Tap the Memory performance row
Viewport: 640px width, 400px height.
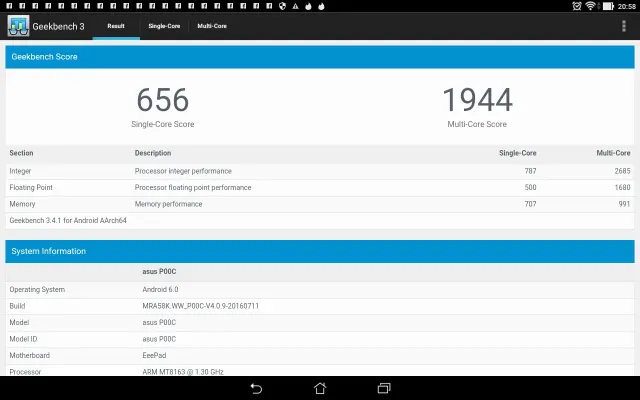[x=320, y=204]
